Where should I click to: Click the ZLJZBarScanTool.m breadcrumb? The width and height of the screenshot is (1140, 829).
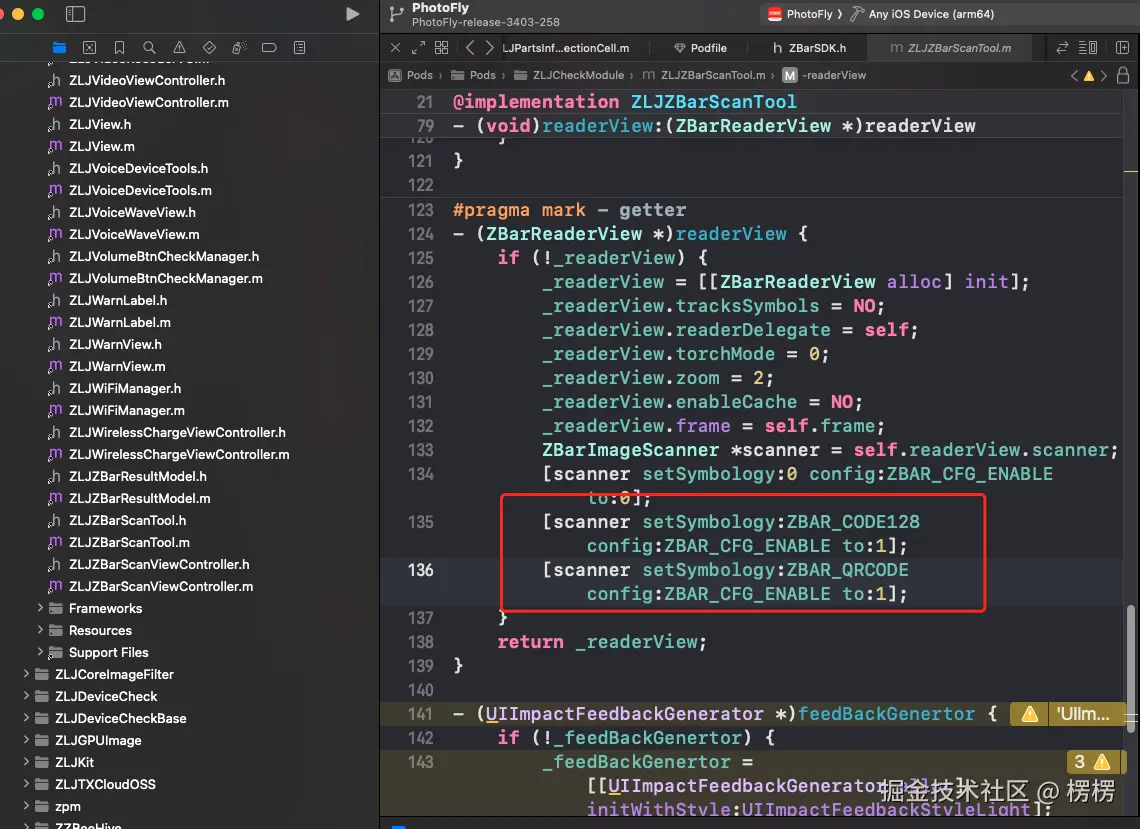tap(704, 75)
